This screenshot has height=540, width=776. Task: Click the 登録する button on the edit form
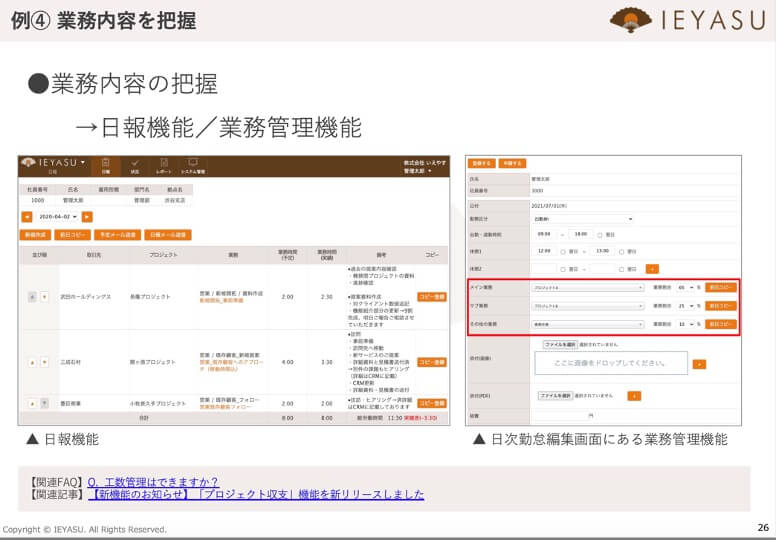click(x=482, y=162)
